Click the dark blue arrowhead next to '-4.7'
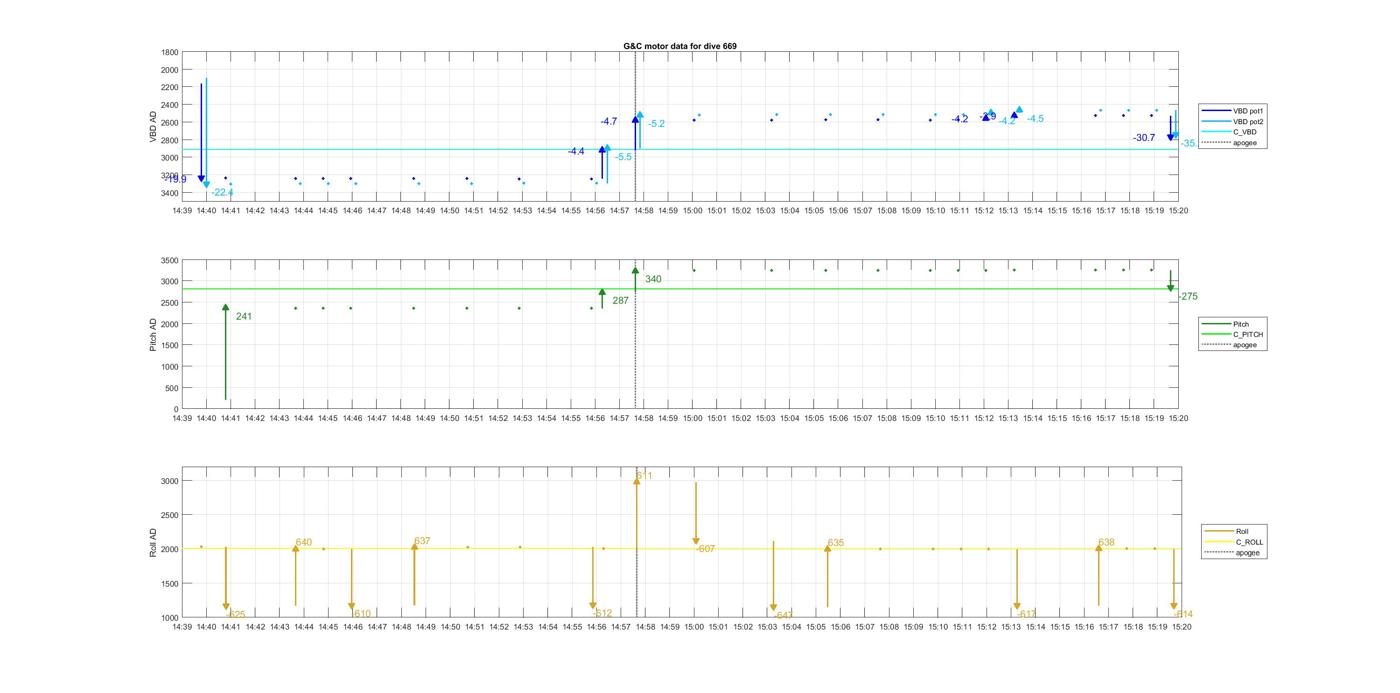The width and height of the screenshot is (1400, 693). 635,120
